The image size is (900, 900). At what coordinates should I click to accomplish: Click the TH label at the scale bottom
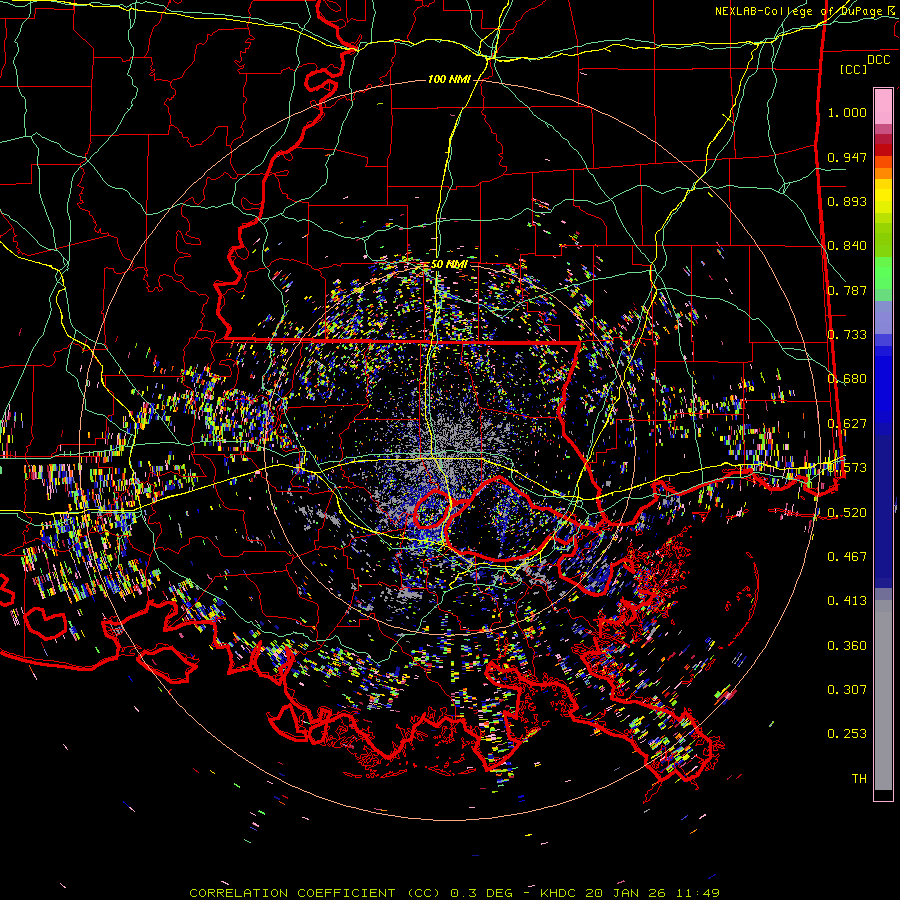click(859, 778)
